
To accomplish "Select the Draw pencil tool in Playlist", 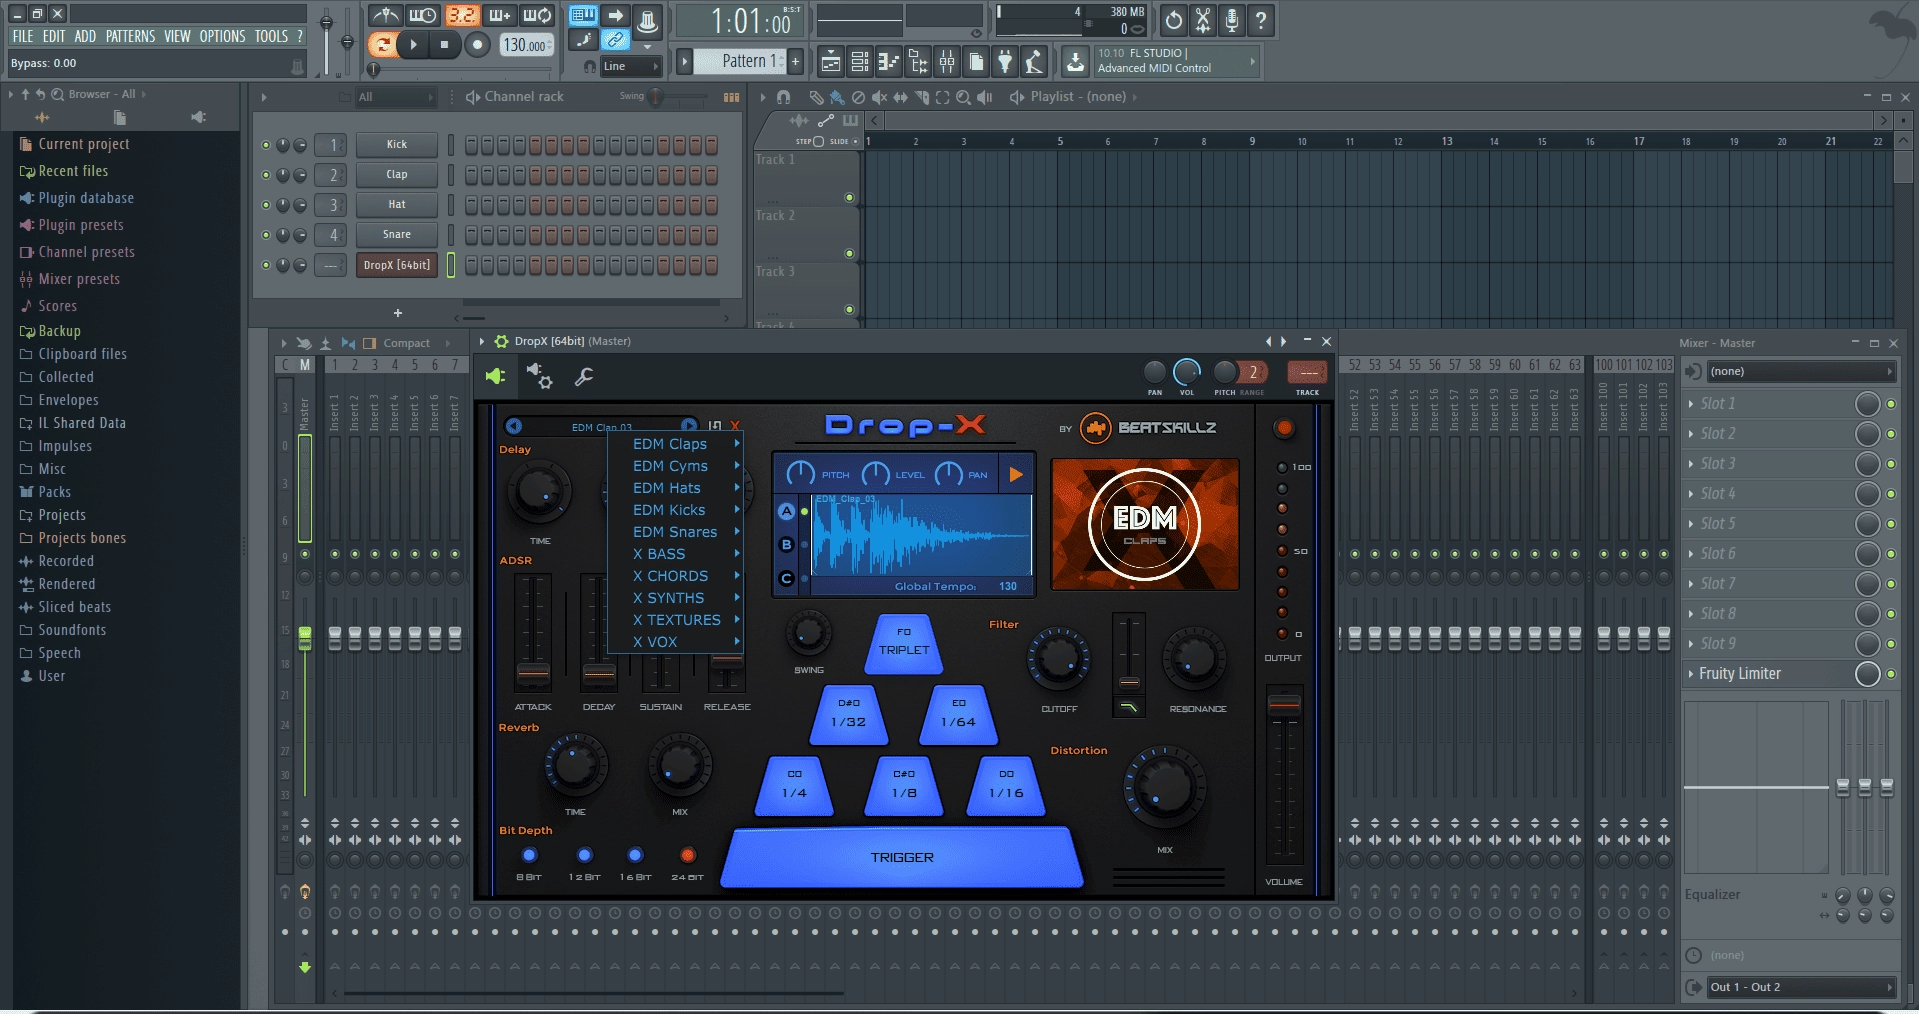I will click(x=817, y=97).
